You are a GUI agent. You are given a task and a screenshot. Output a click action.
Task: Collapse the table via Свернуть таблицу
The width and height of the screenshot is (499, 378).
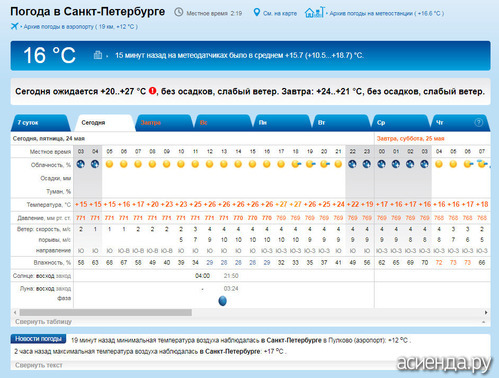(43, 322)
